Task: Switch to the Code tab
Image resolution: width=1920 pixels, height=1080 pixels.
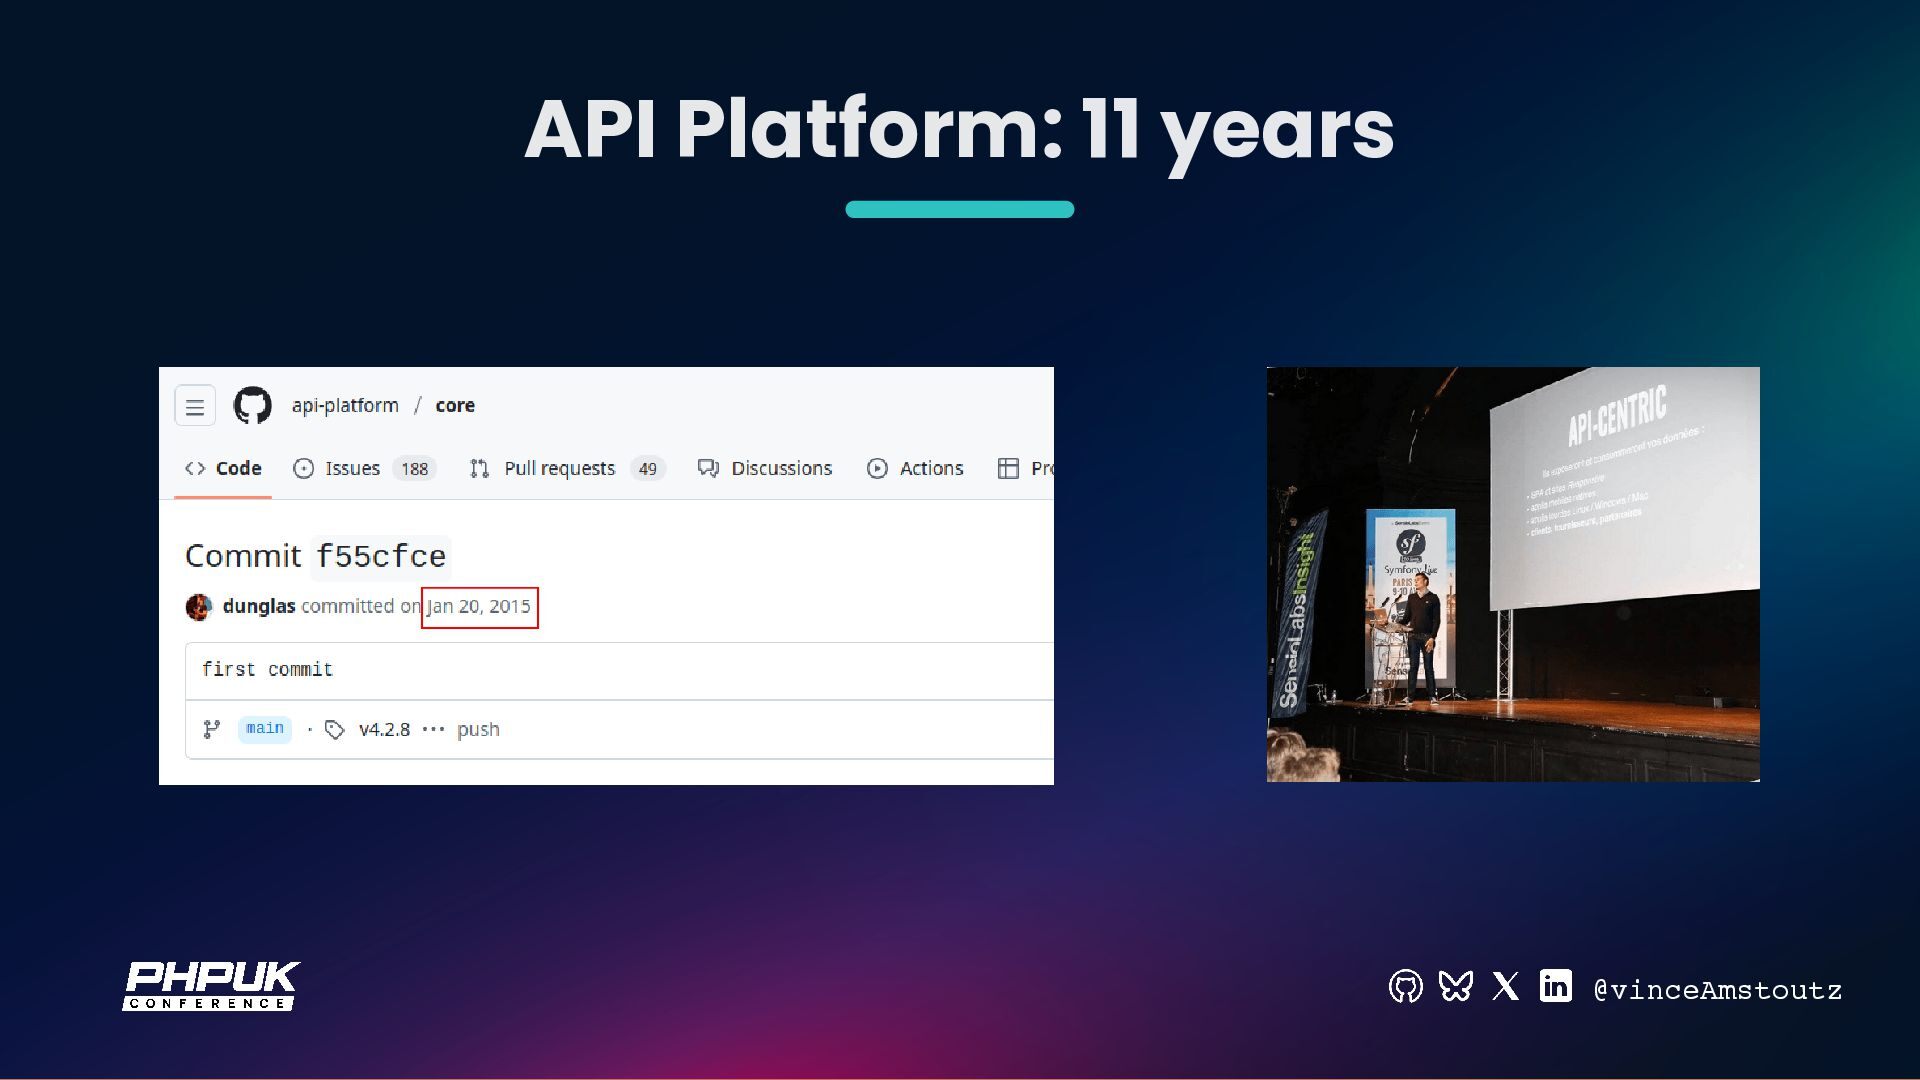Action: point(224,469)
